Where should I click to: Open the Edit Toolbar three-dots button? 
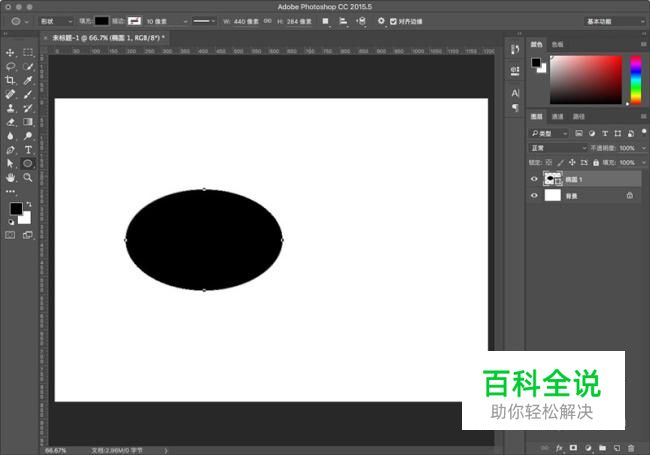point(10,191)
